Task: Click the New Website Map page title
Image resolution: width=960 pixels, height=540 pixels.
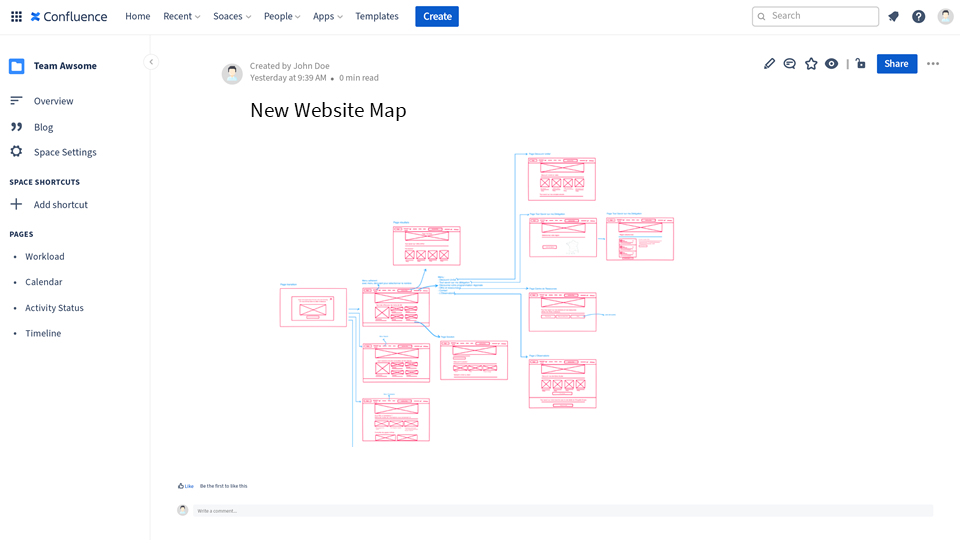Action: pos(328,110)
